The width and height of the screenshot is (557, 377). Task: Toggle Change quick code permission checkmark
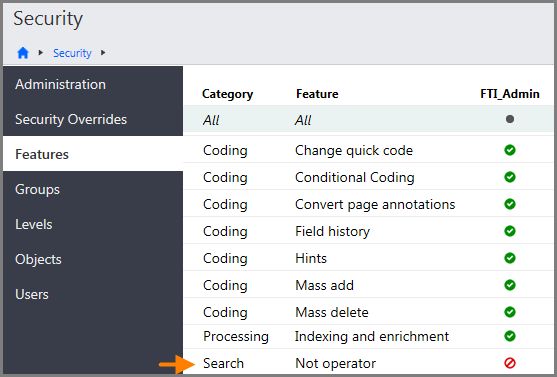(510, 150)
